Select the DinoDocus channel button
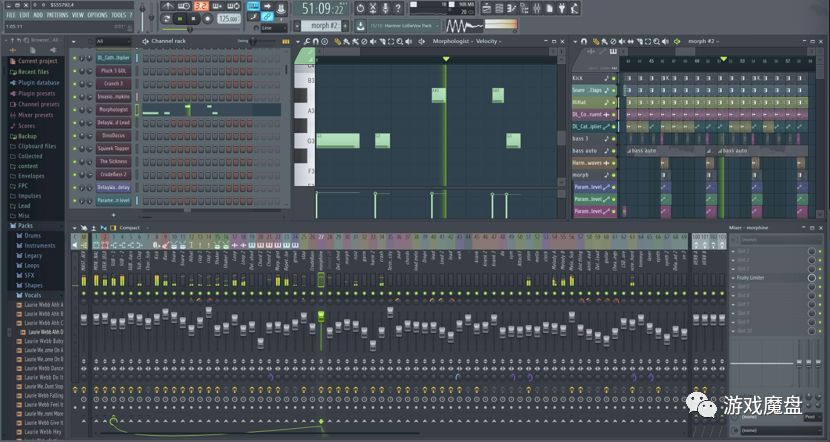 click(114, 136)
